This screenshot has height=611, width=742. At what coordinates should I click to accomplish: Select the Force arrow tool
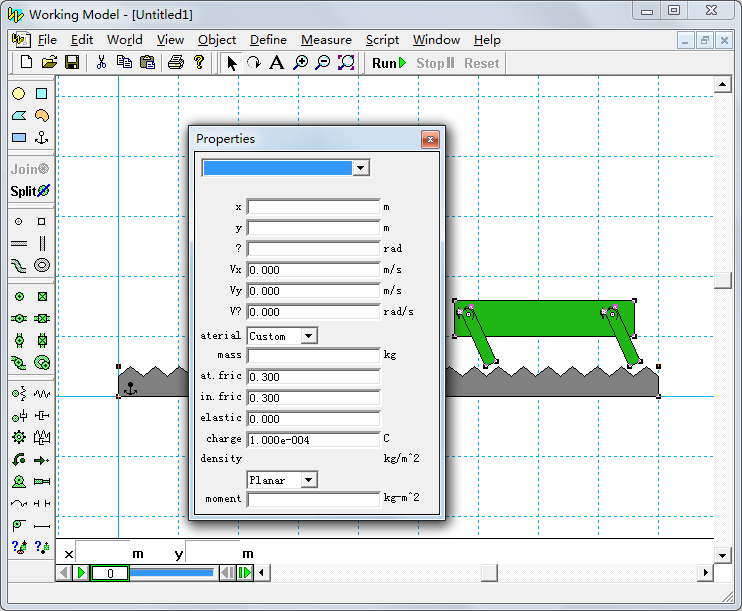42,460
